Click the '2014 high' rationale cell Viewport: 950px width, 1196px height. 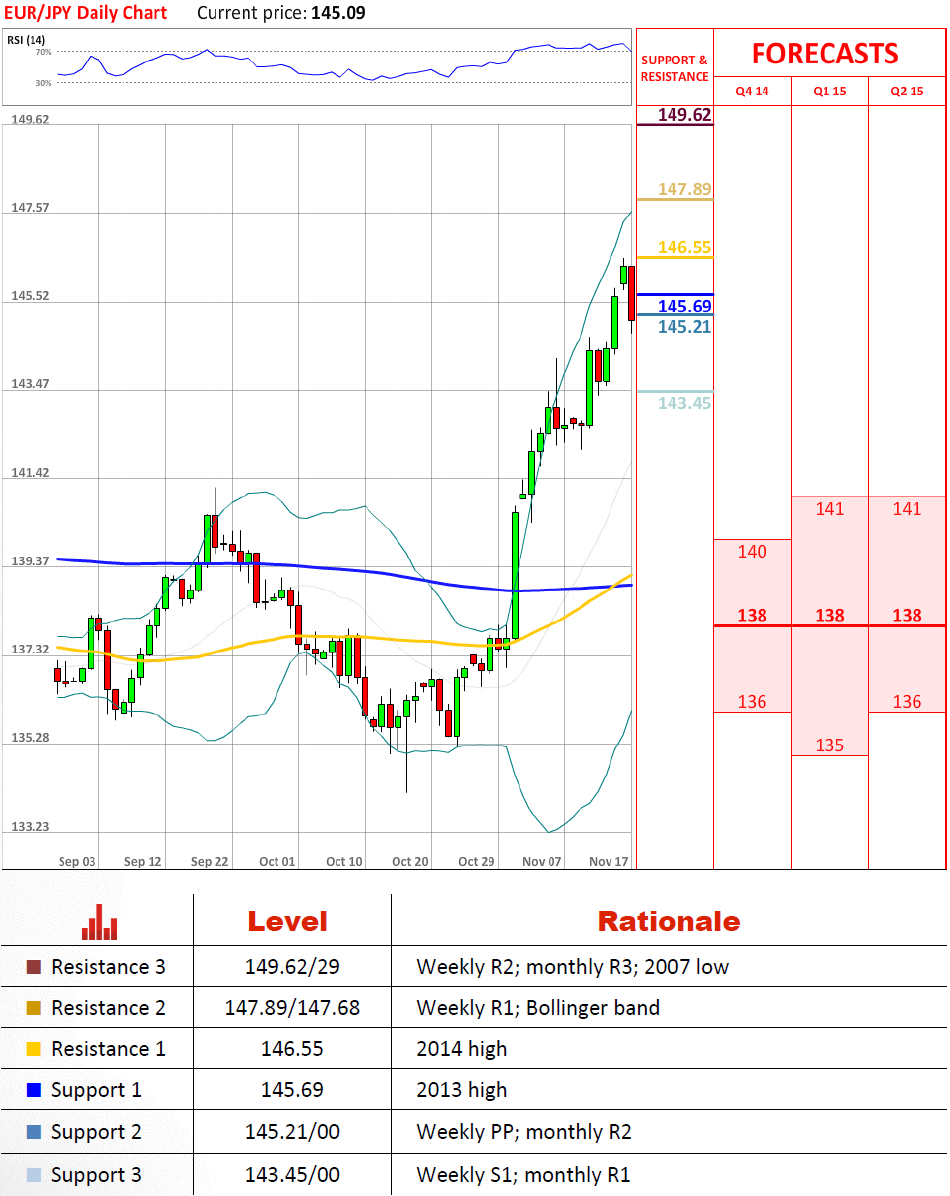462,1050
